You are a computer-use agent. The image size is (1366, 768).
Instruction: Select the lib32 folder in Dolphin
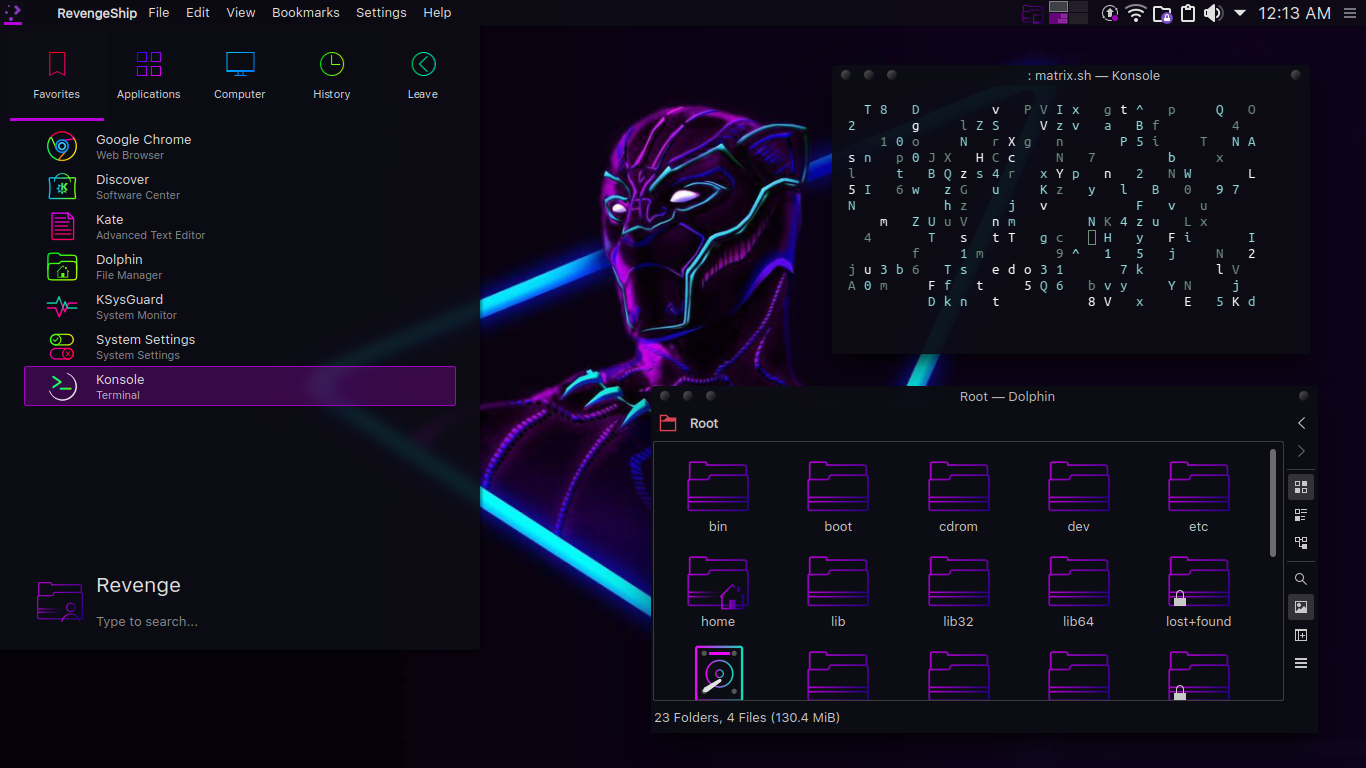[x=958, y=592]
